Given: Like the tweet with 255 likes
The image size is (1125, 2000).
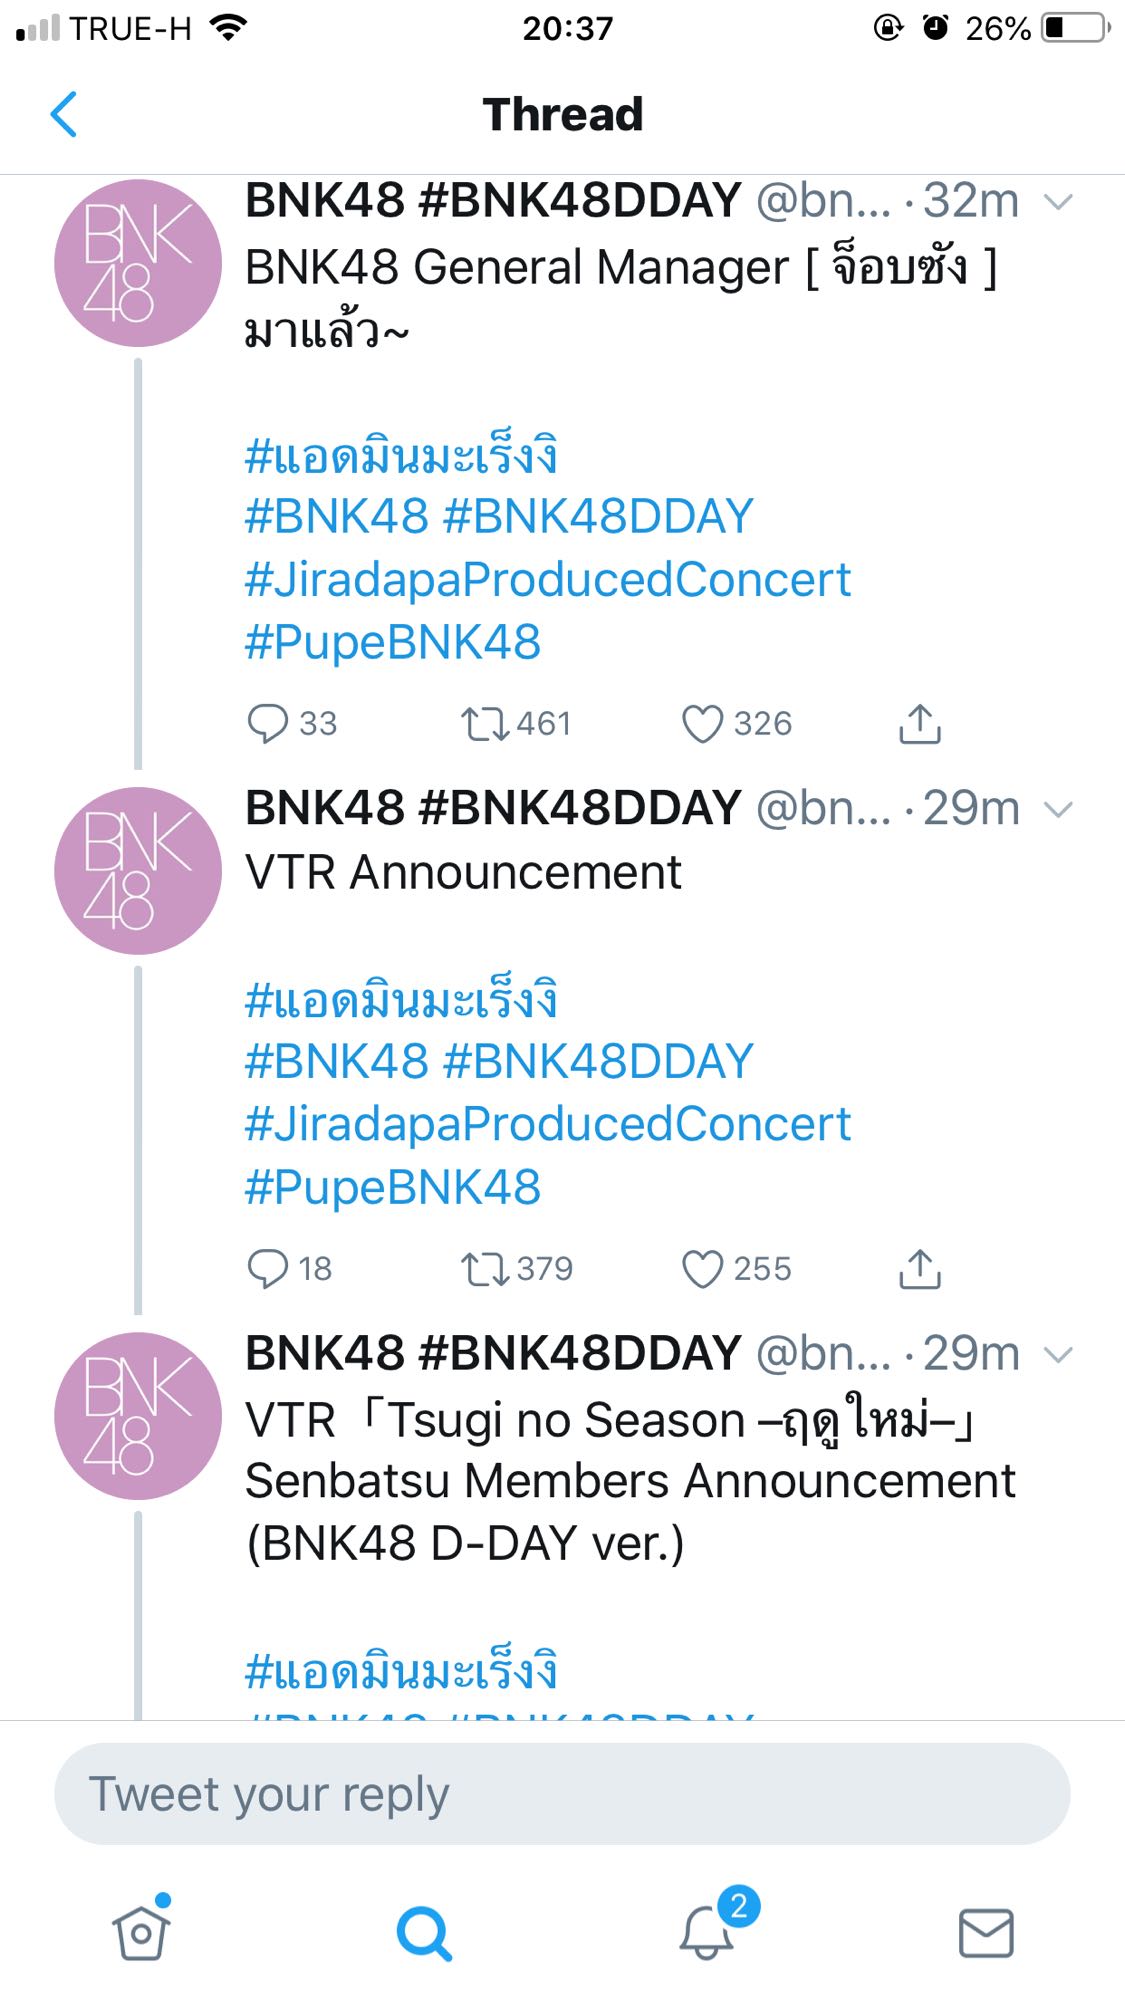Looking at the screenshot, I should 702,1268.
